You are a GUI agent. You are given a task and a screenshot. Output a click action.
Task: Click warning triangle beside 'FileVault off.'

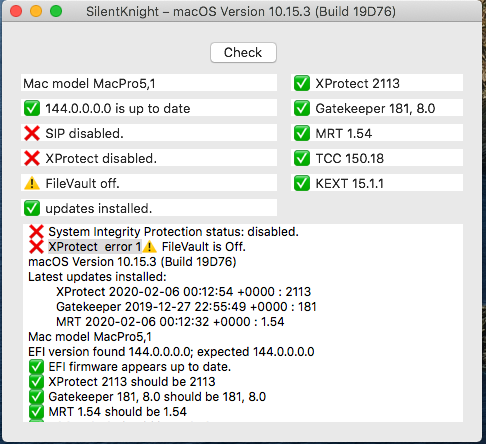click(x=32, y=183)
